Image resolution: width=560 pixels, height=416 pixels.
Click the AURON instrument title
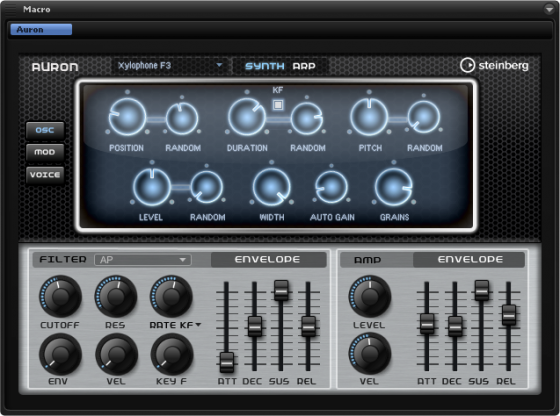(55, 67)
